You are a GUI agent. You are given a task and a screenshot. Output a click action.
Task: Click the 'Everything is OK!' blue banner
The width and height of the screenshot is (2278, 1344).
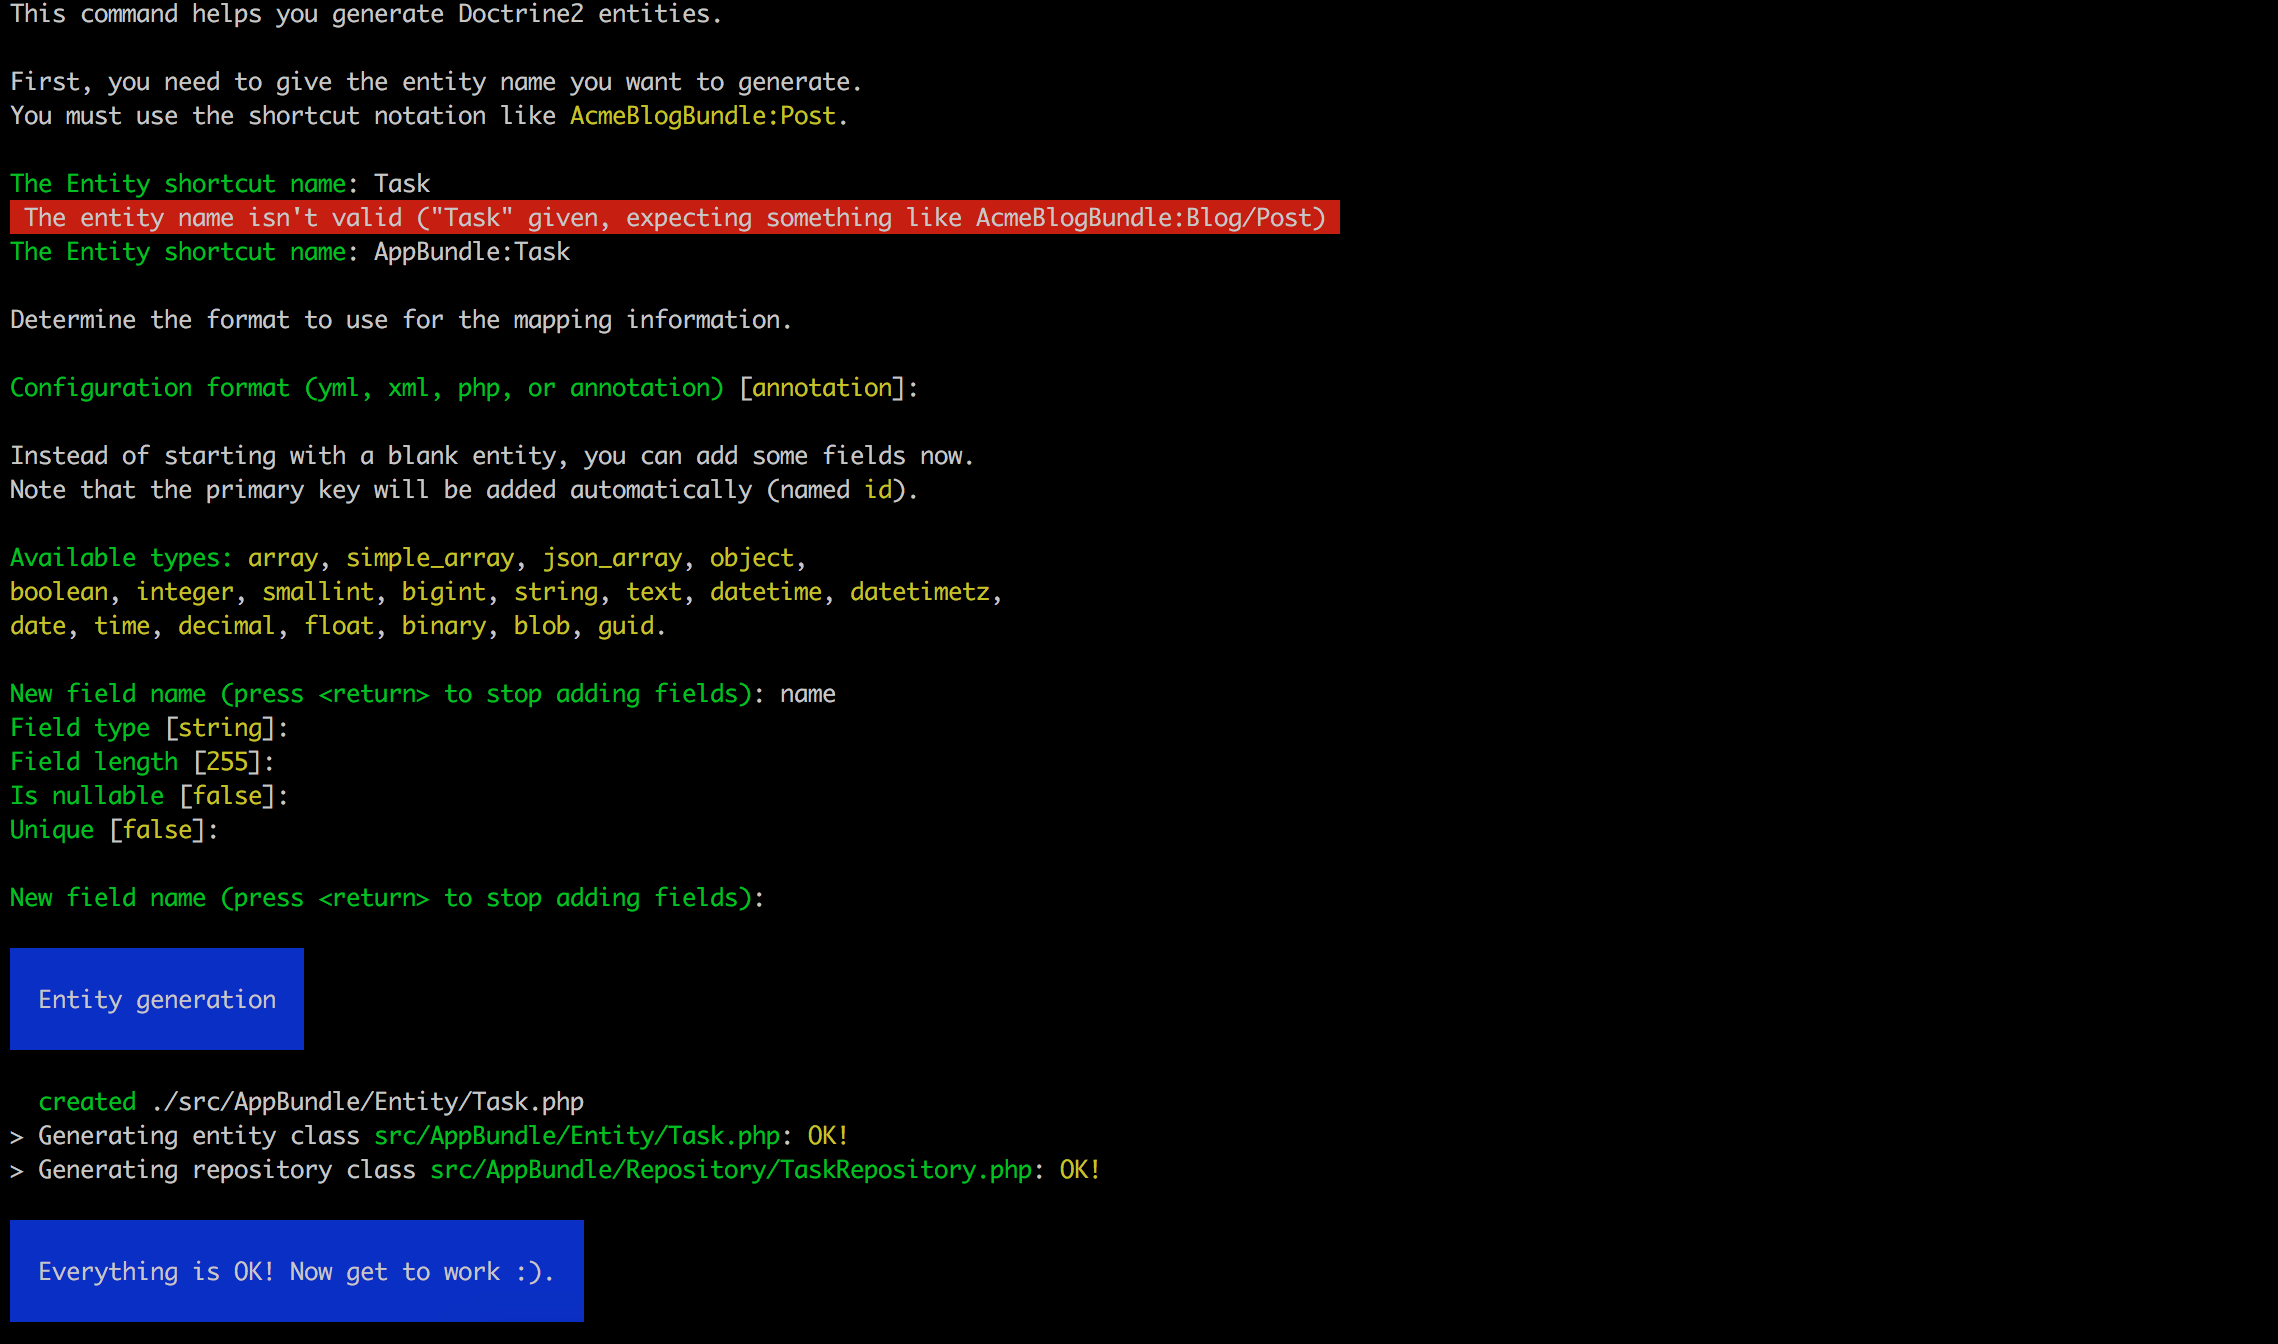point(296,1271)
